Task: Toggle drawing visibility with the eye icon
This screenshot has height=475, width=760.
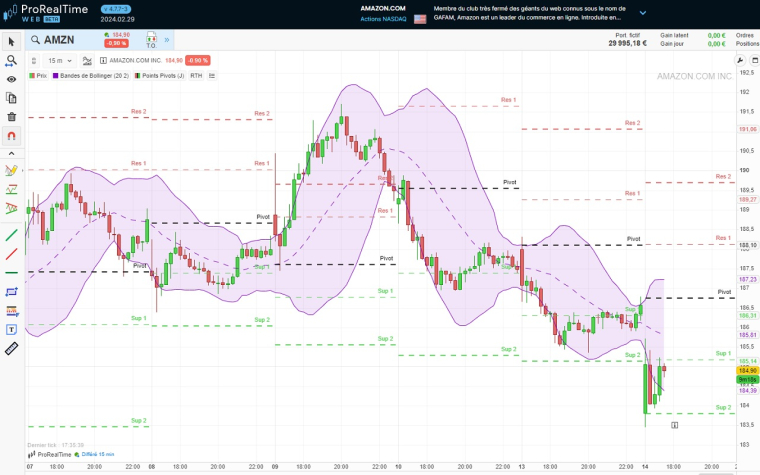Action: pyautogui.click(x=11, y=79)
